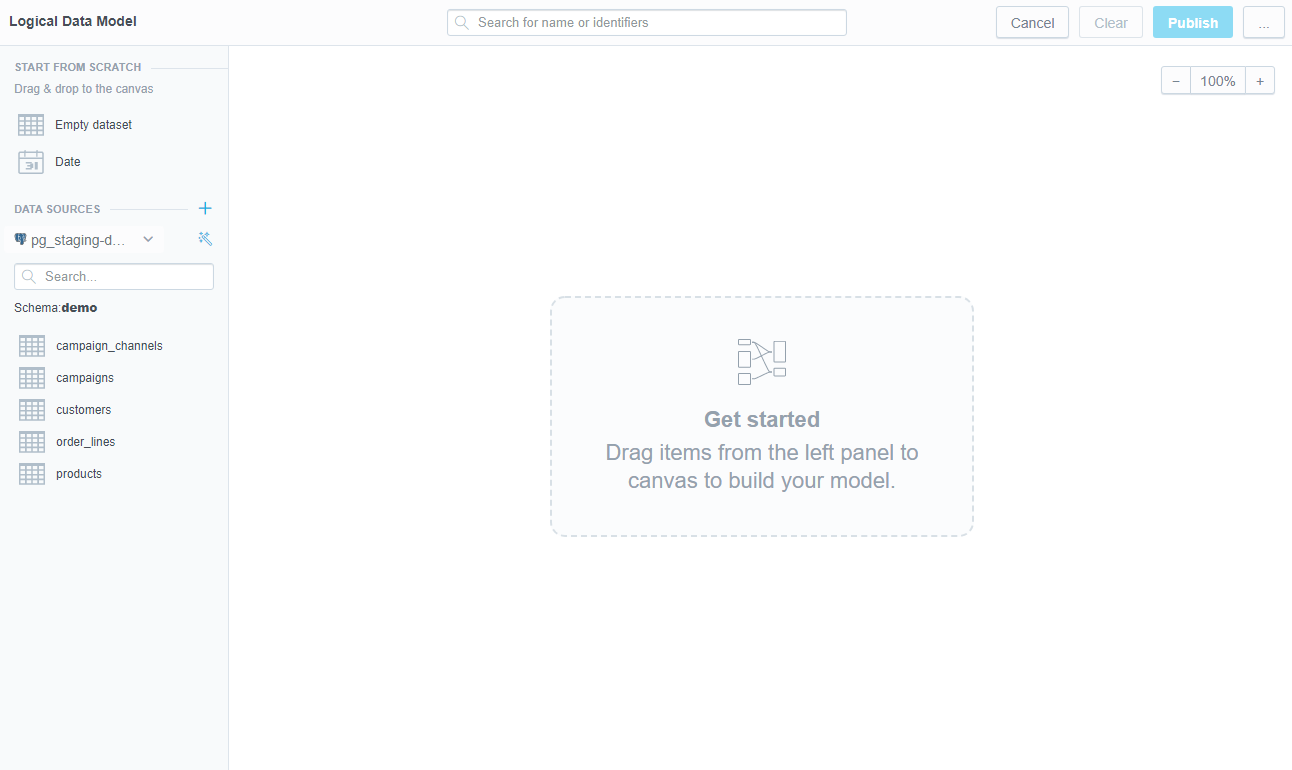Select the customers table name
The image size is (1292, 770).
(x=84, y=410)
